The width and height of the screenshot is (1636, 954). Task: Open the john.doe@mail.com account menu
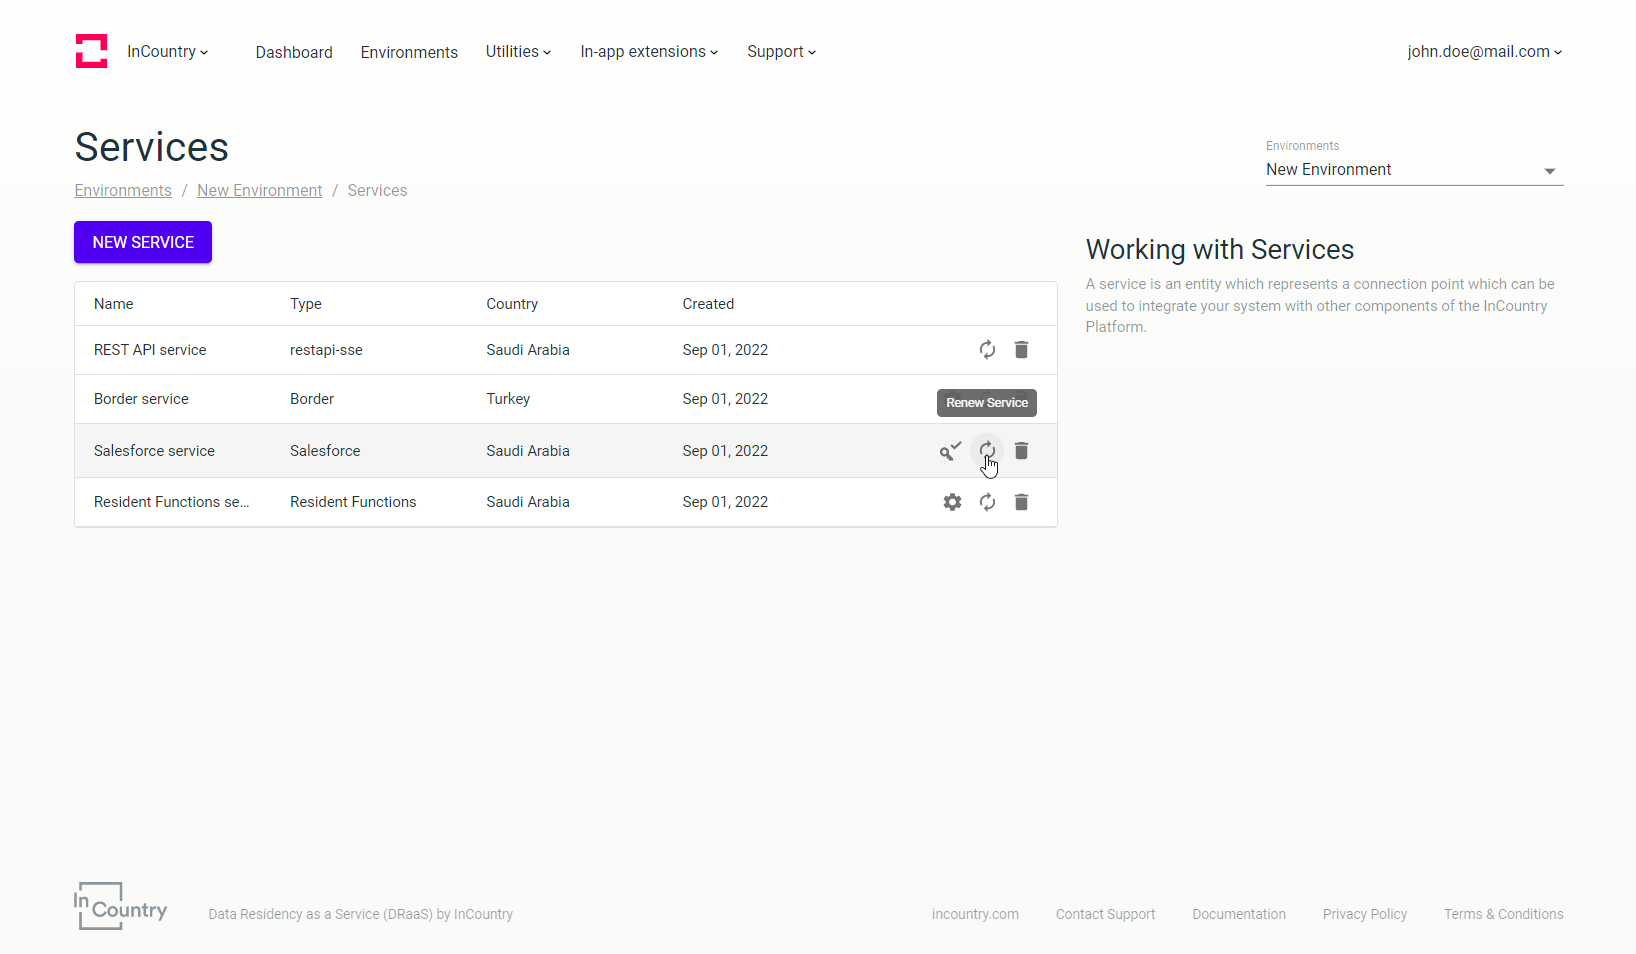point(1484,52)
